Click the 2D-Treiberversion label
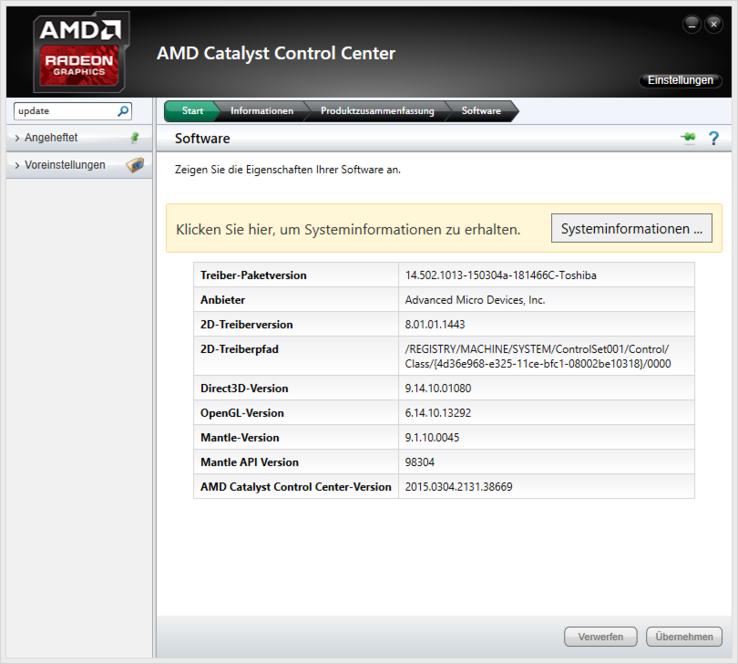 pos(246,324)
